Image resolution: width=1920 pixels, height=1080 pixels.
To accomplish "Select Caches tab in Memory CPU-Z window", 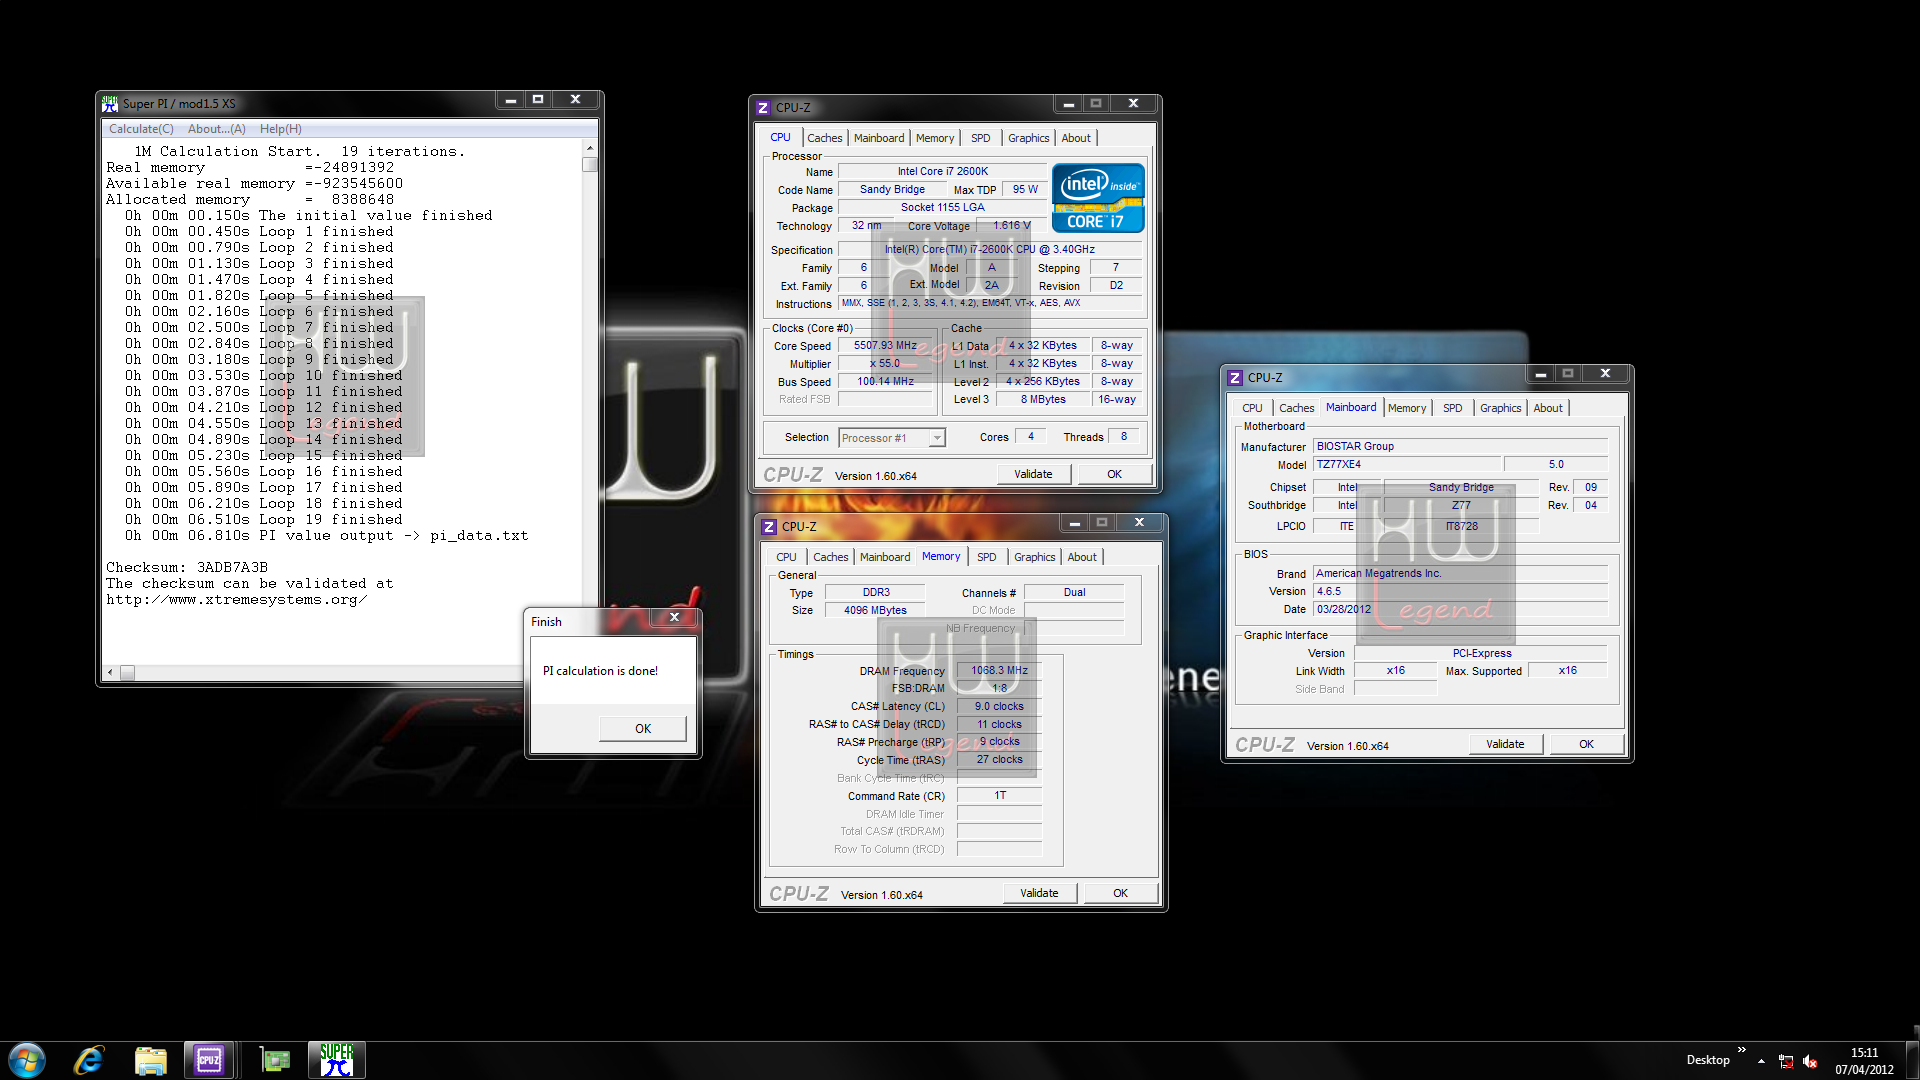I will pos(831,557).
